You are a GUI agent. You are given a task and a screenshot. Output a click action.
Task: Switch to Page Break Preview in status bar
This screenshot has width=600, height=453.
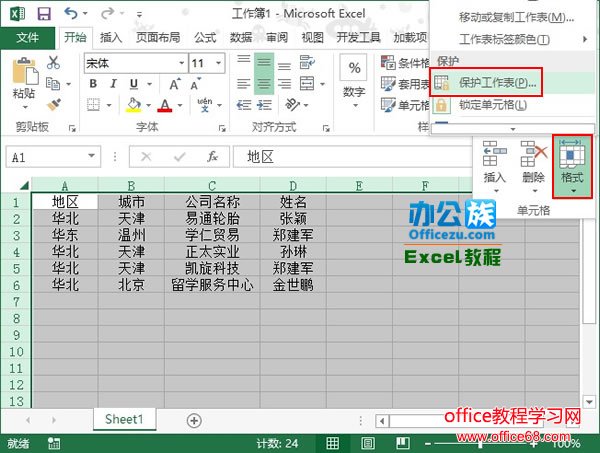pos(402,443)
